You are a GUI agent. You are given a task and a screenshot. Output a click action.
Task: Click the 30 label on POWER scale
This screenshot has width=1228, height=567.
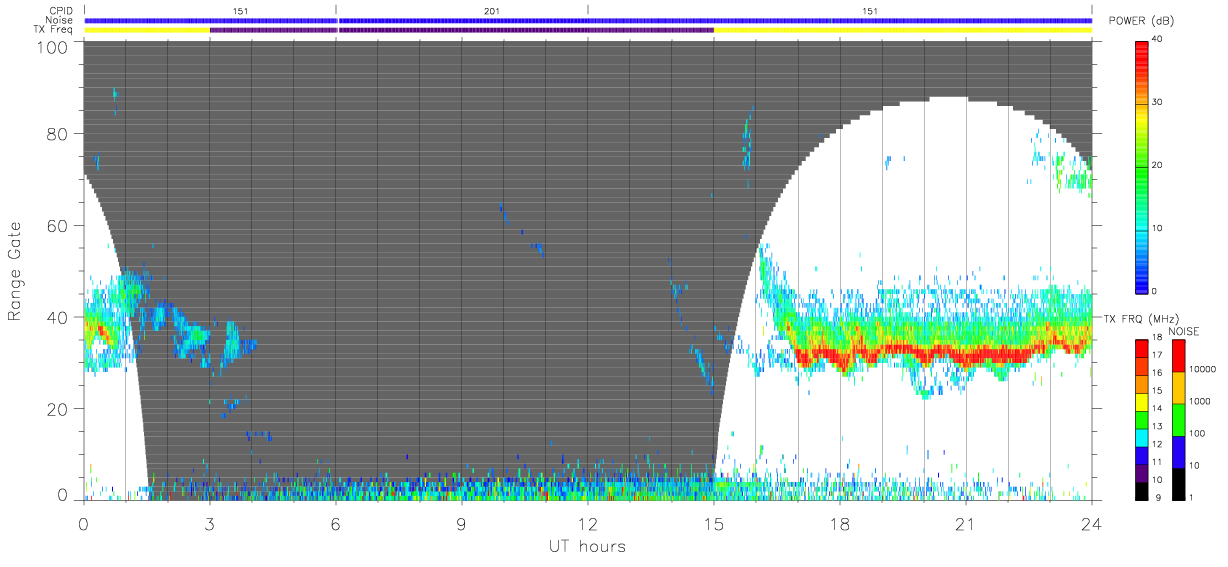pos(1157,102)
